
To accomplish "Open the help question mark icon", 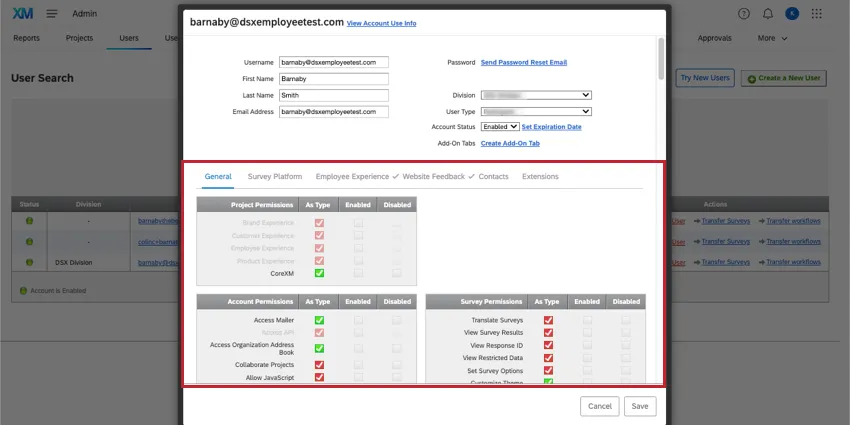I will point(743,14).
